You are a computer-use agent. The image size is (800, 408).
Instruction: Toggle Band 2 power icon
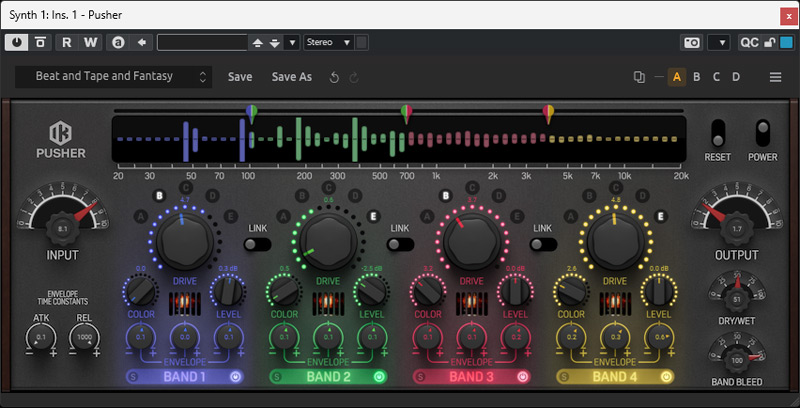coord(379,377)
